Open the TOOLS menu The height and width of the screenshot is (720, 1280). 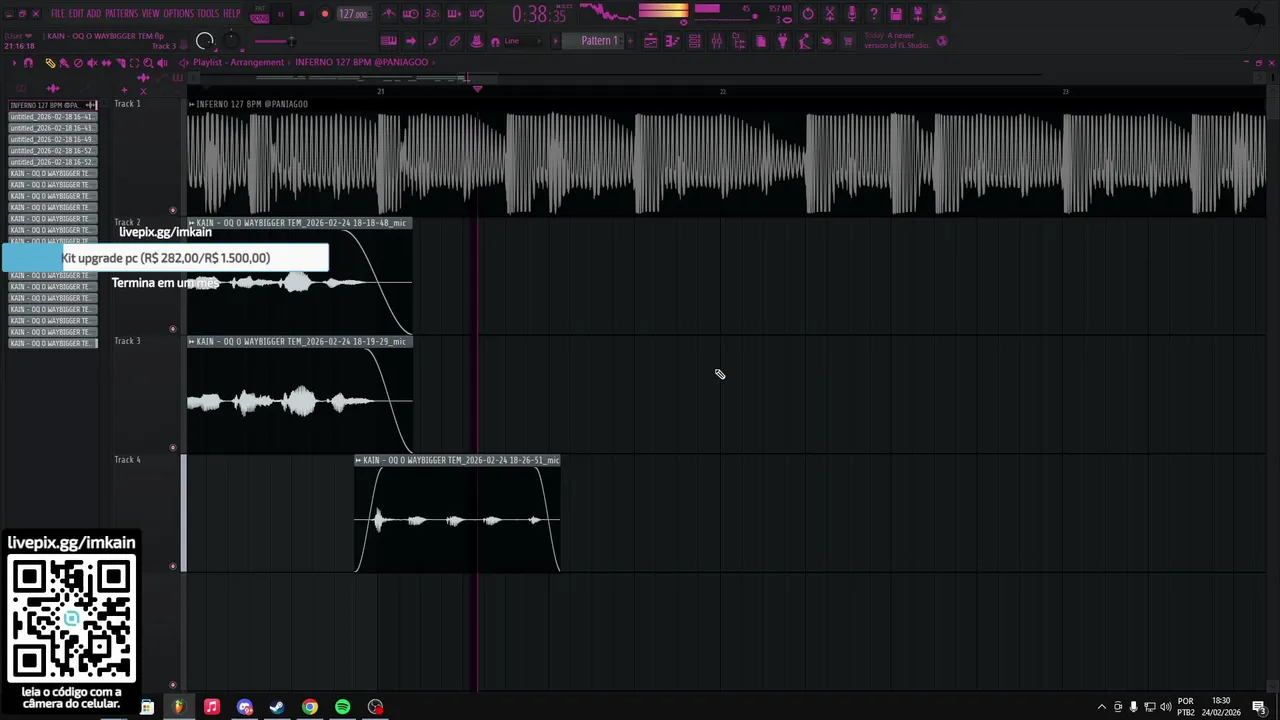[207, 14]
